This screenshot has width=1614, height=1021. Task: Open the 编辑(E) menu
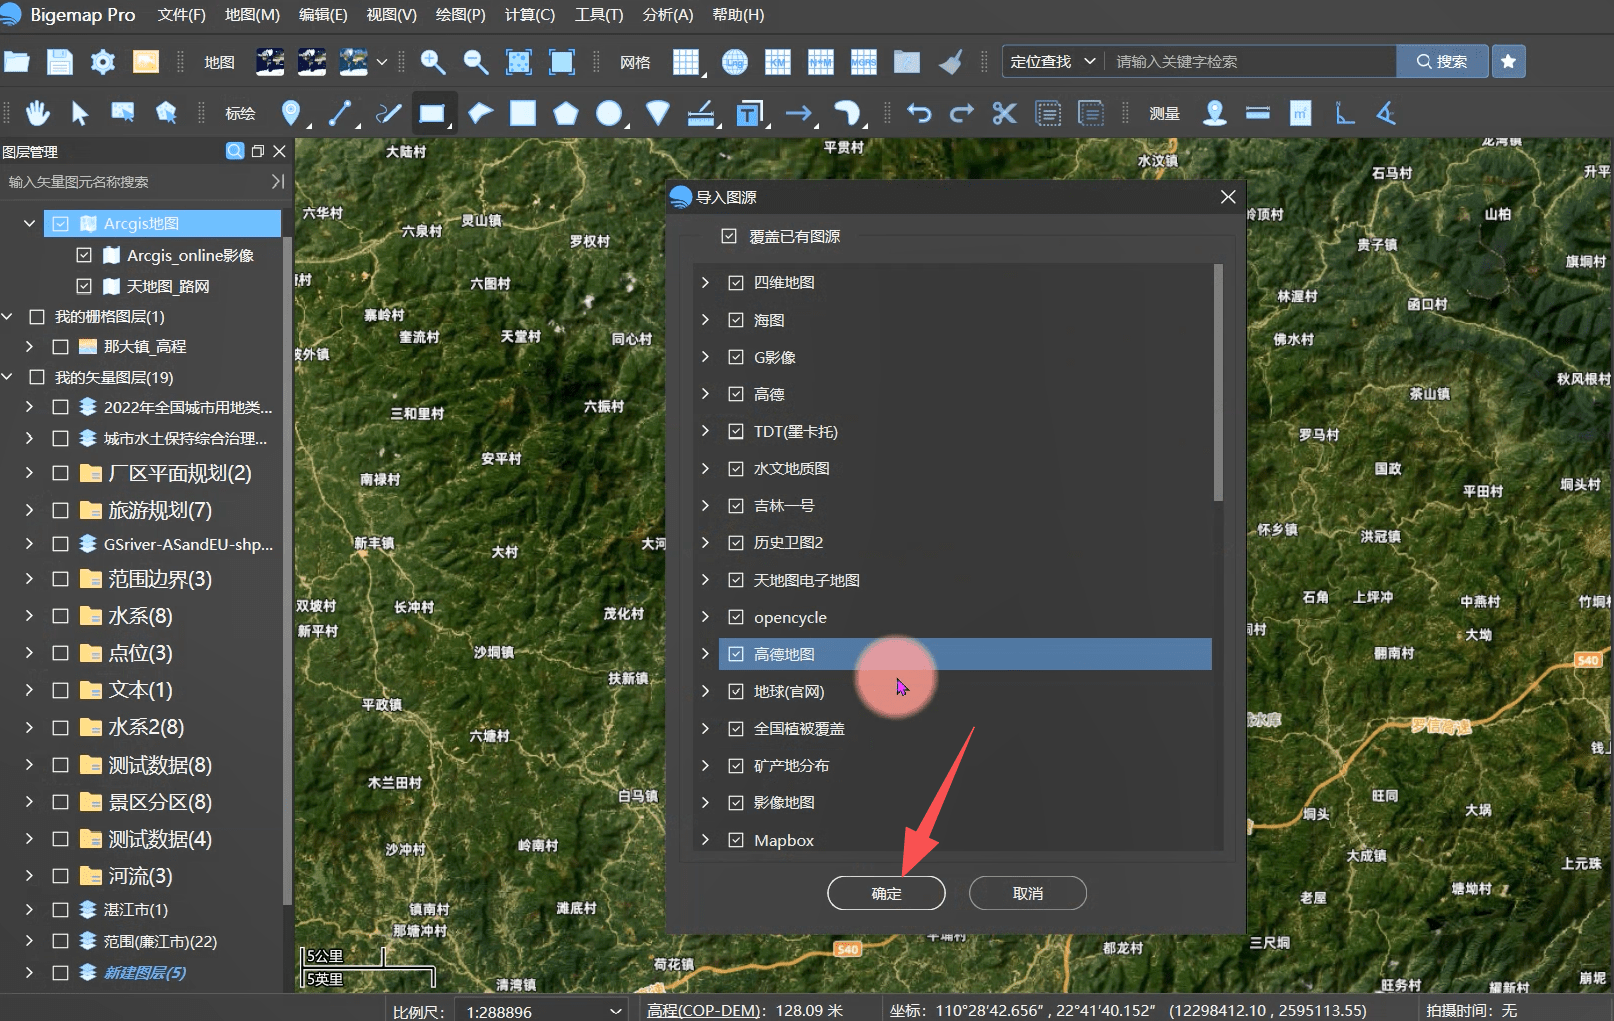[x=323, y=15]
